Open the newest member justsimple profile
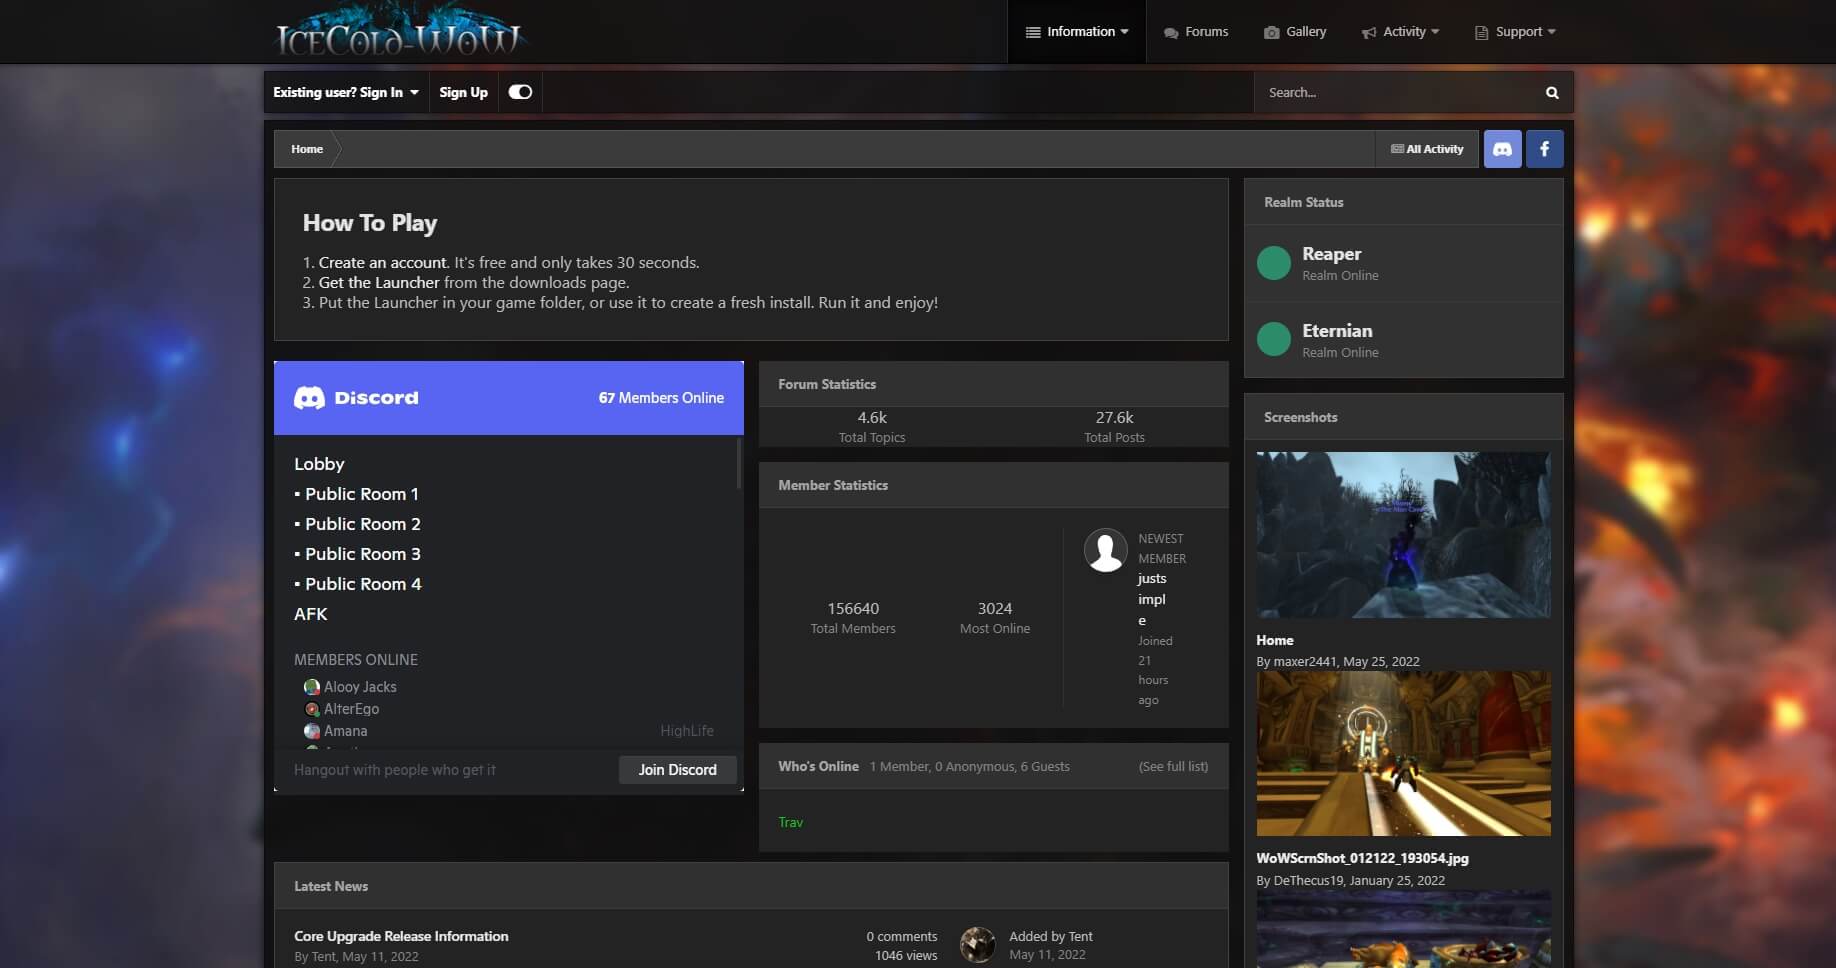This screenshot has height=968, width=1836. pos(1152,599)
